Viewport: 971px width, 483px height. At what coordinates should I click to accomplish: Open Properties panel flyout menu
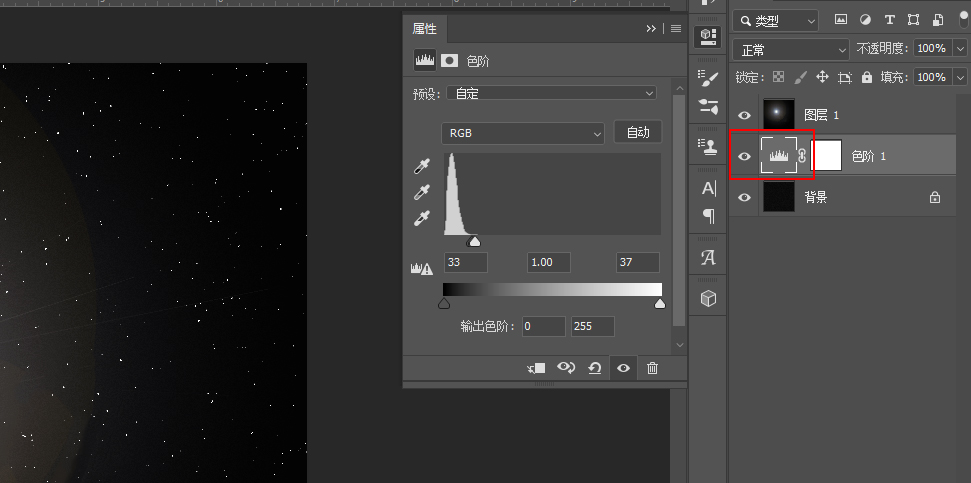676,28
